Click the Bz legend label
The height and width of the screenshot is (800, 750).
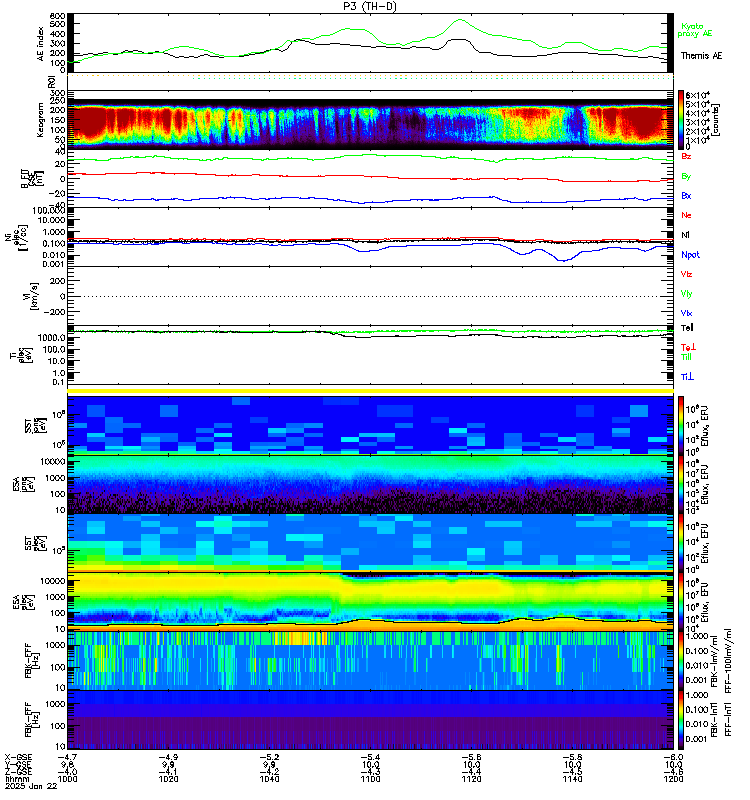click(686, 156)
